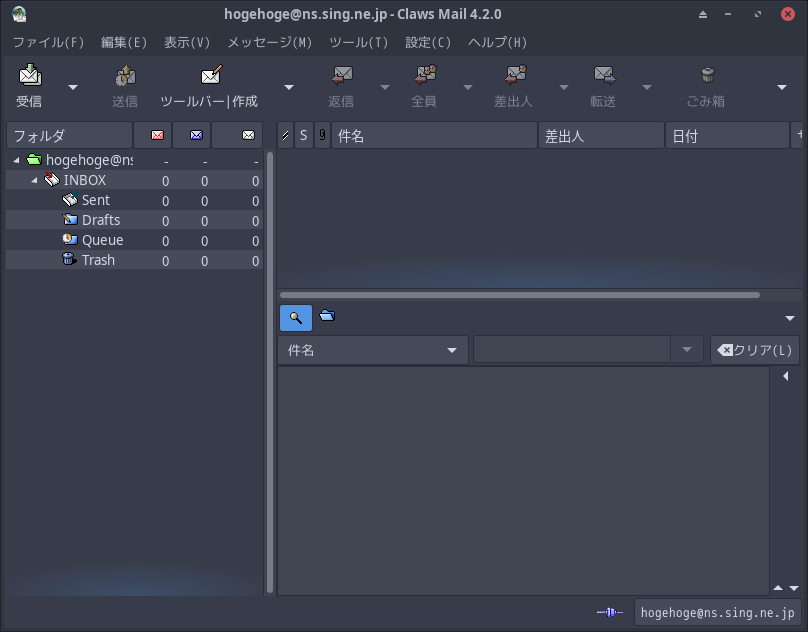Sort by the 差出人 column header
The width and height of the screenshot is (808, 632).
601,136
